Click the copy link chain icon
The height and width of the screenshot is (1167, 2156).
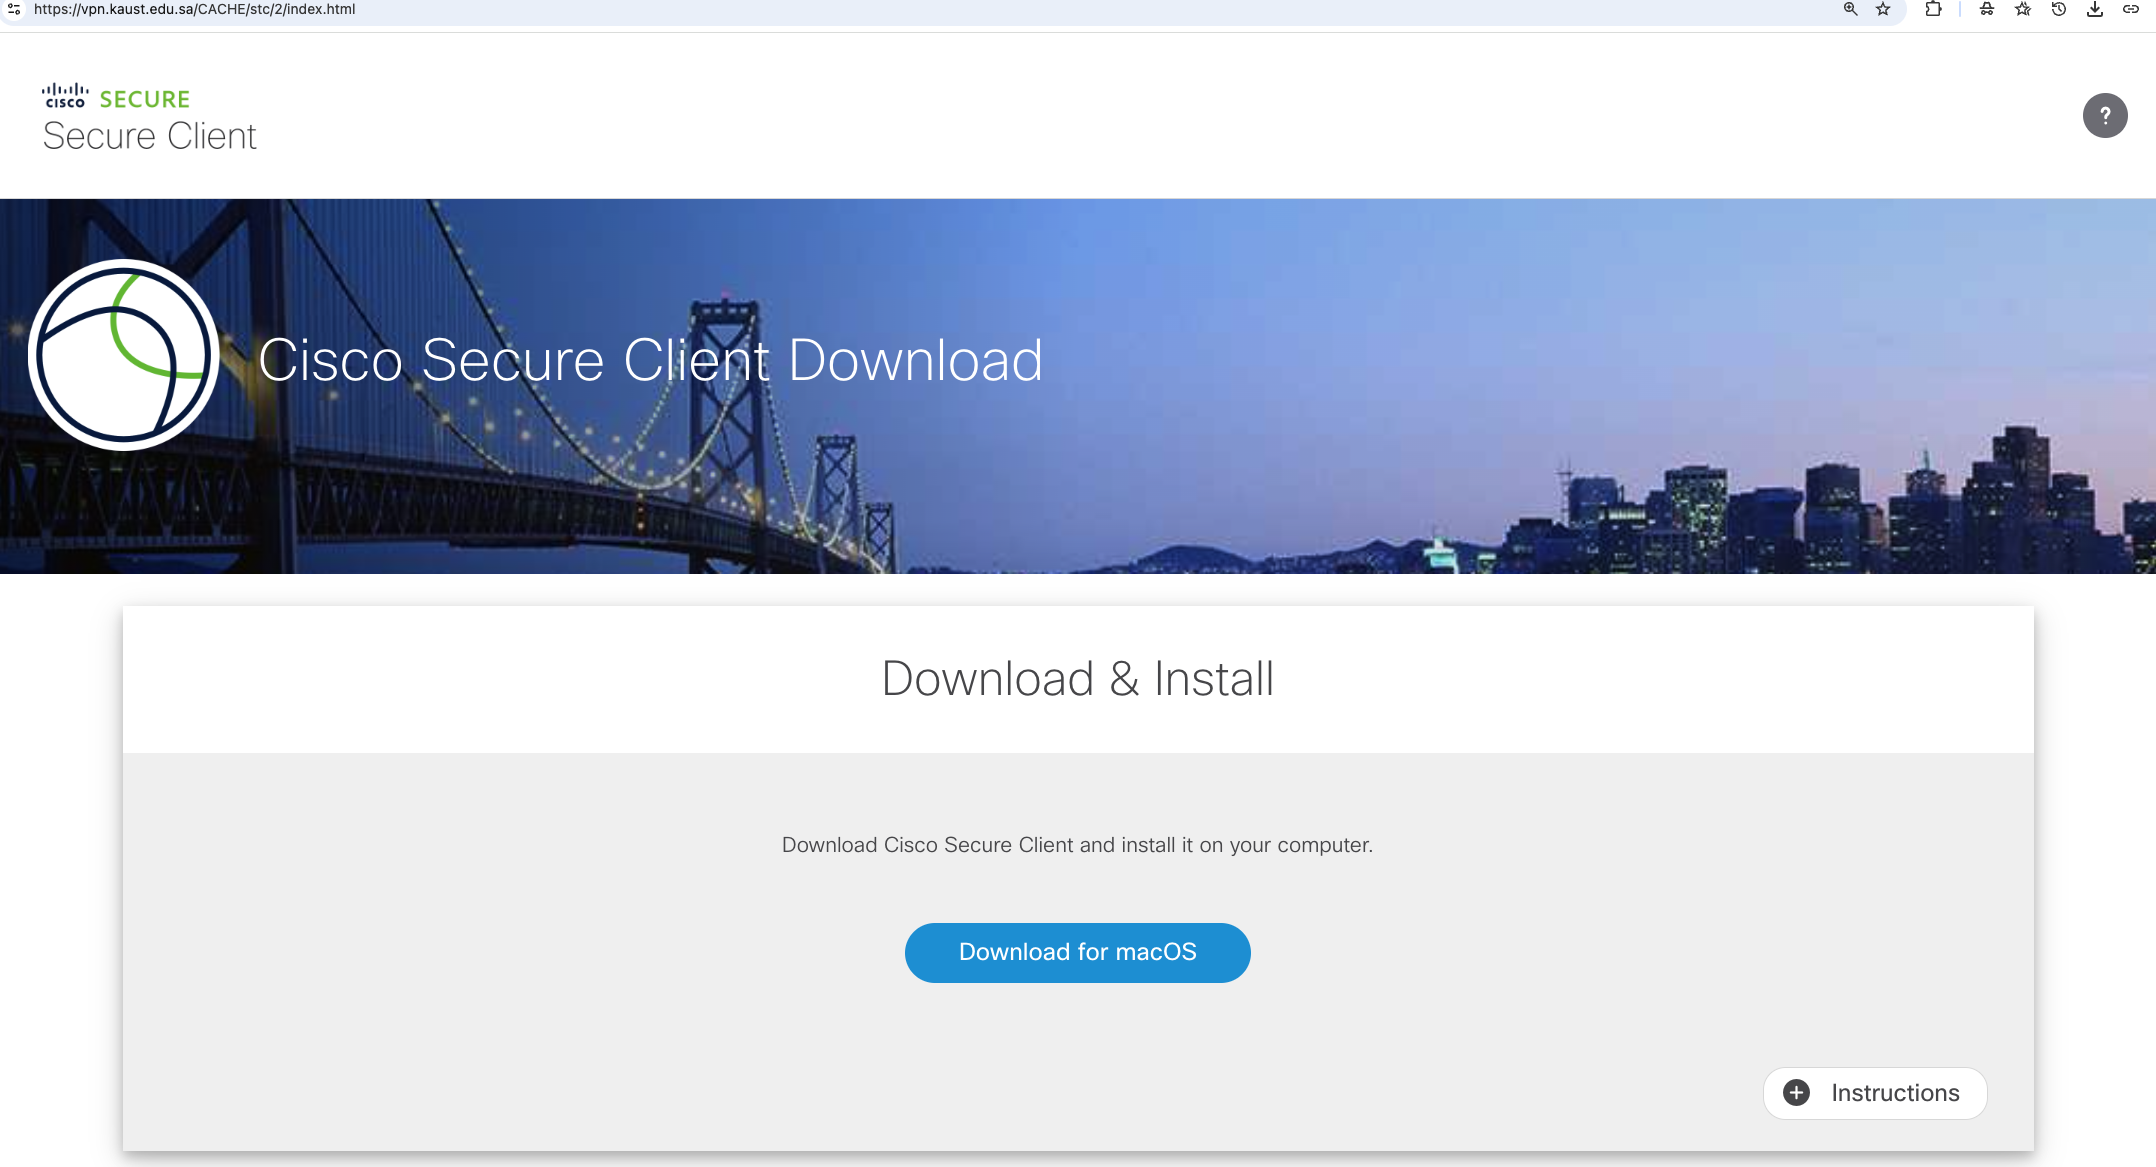[x=2131, y=9]
